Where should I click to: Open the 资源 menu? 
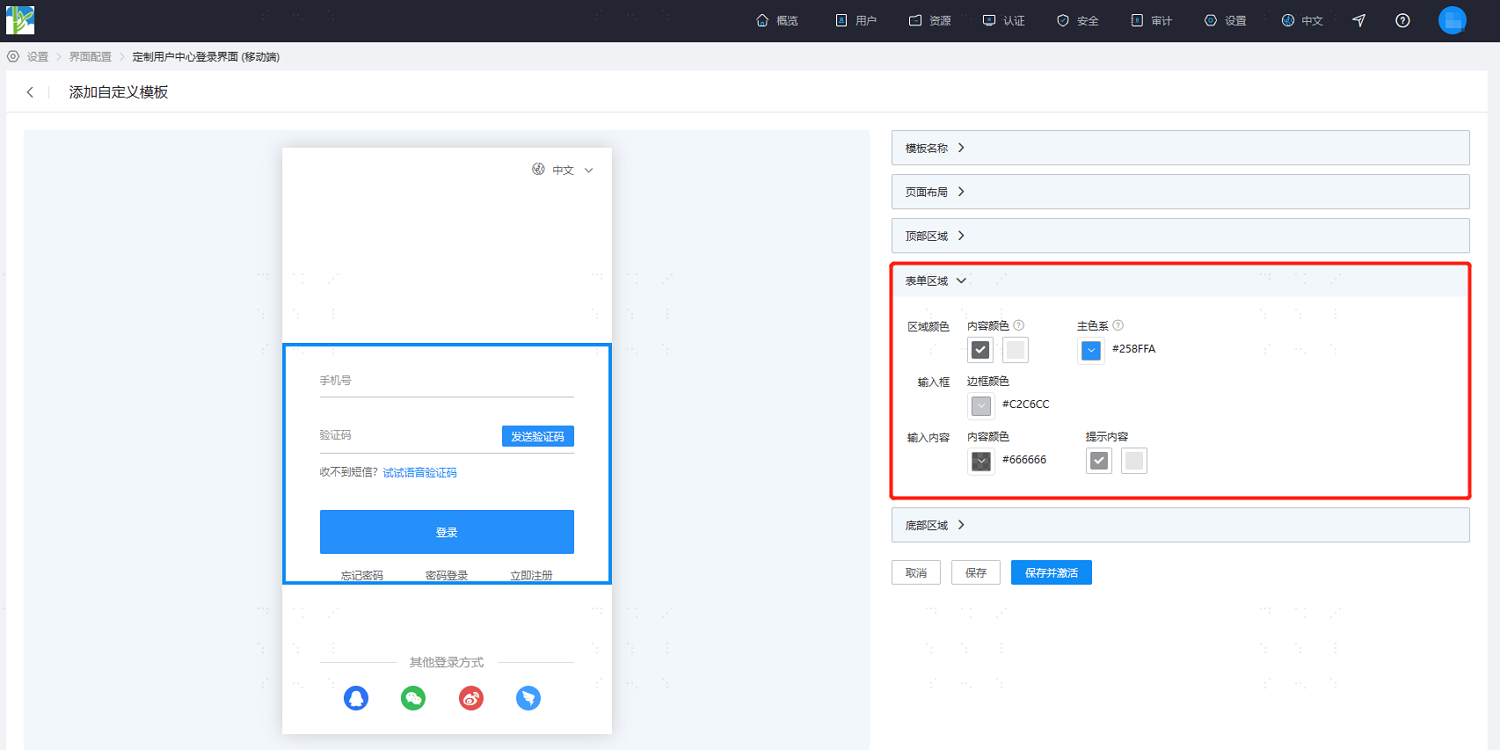[x=930, y=20]
